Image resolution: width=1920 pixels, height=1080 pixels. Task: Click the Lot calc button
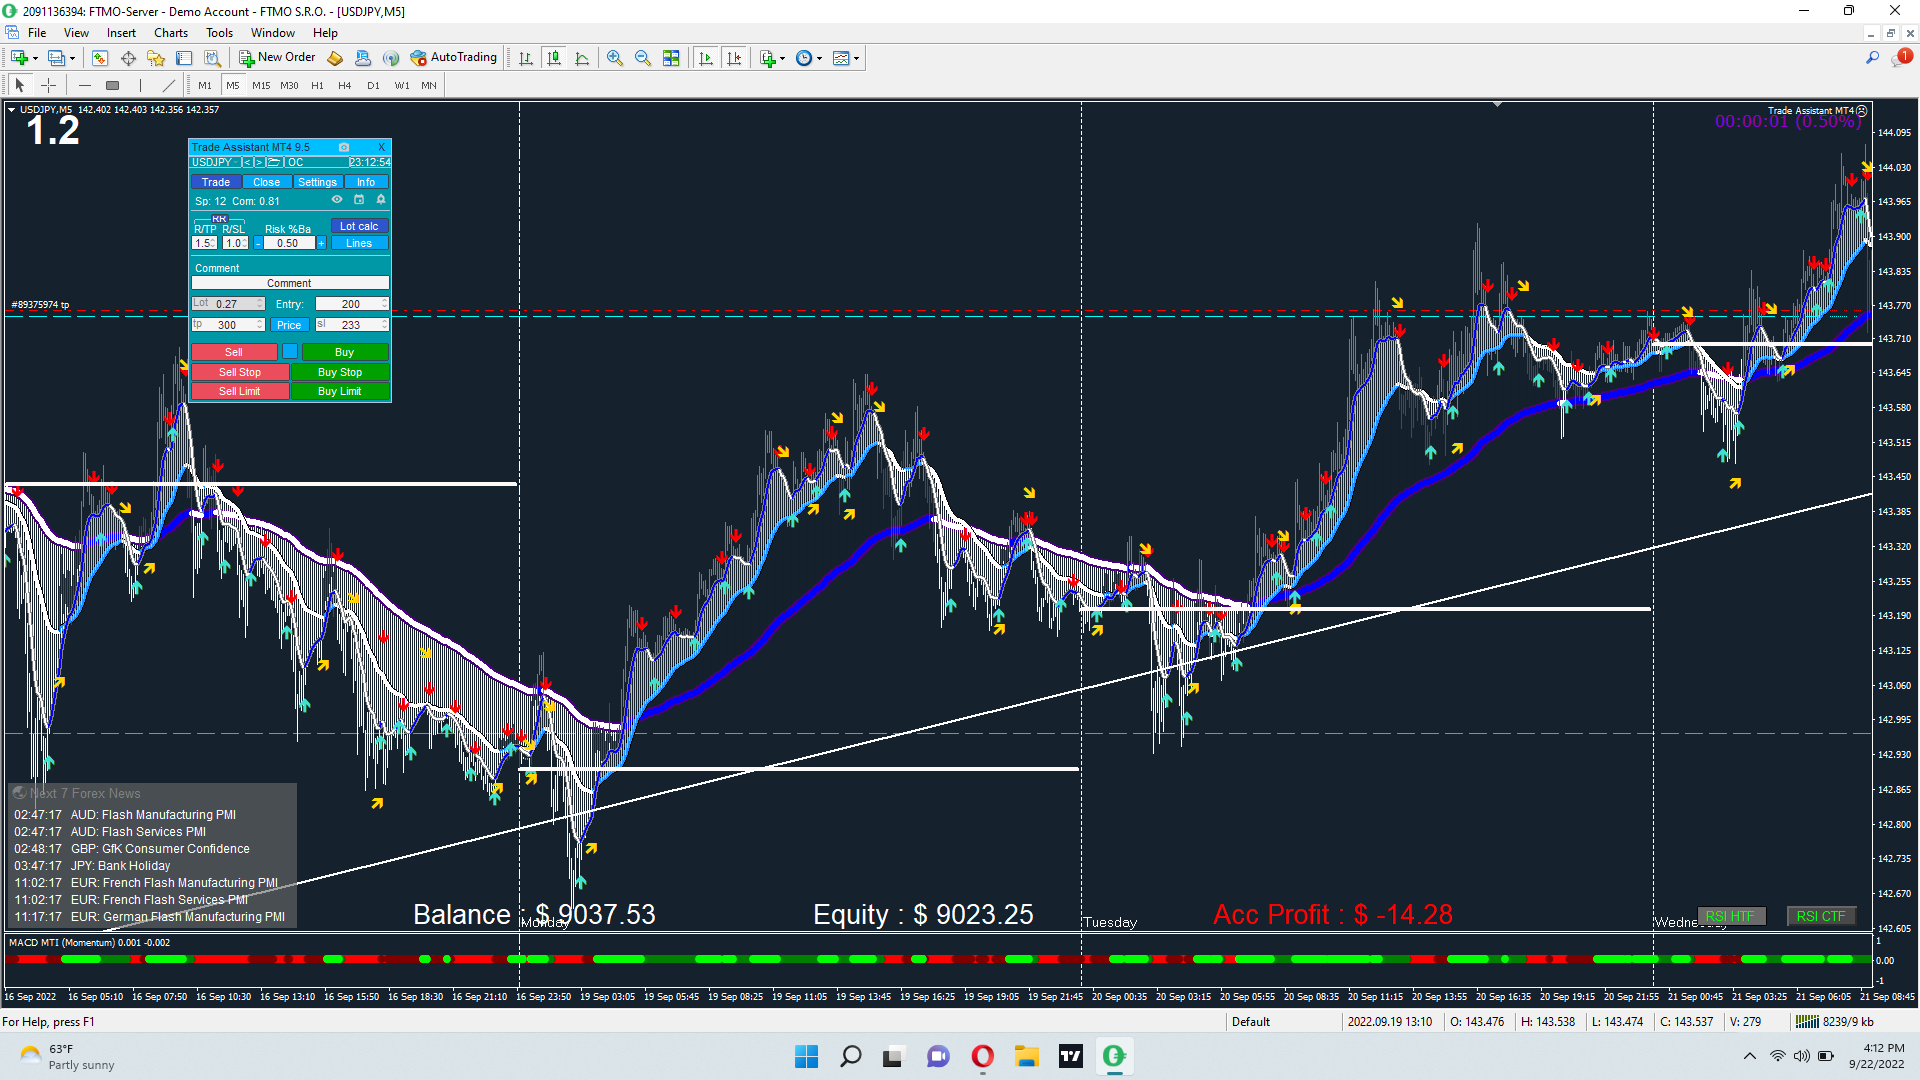pos(359,226)
